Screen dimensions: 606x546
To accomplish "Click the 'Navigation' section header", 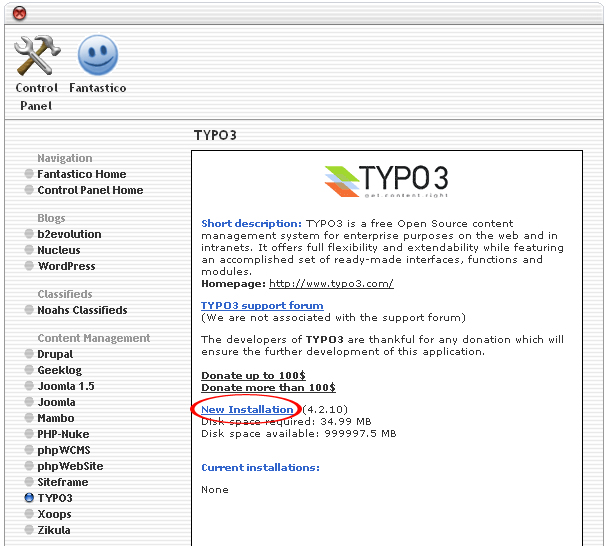I will click(65, 158).
